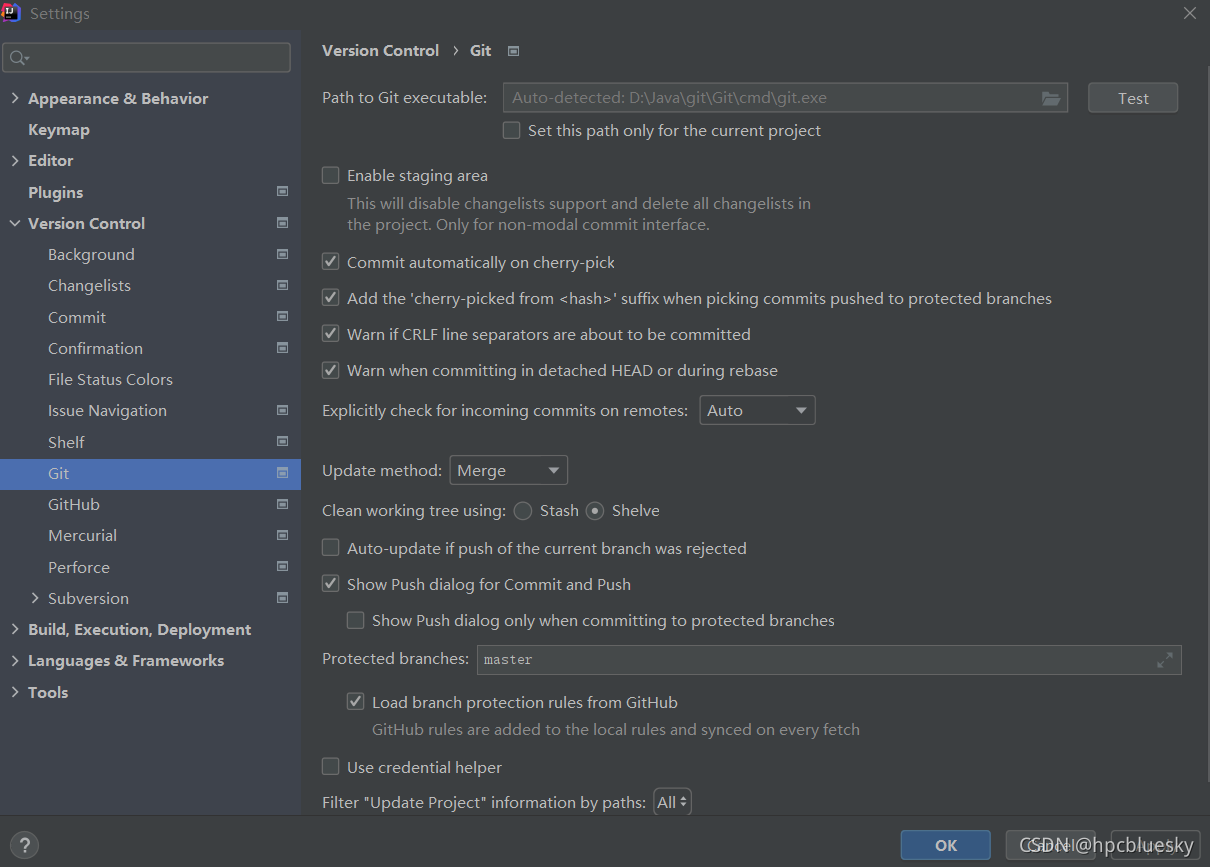Expand the Subversion node
The width and height of the screenshot is (1210, 867).
pos(35,598)
